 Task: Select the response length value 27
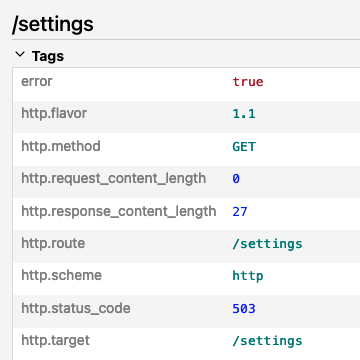click(240, 212)
